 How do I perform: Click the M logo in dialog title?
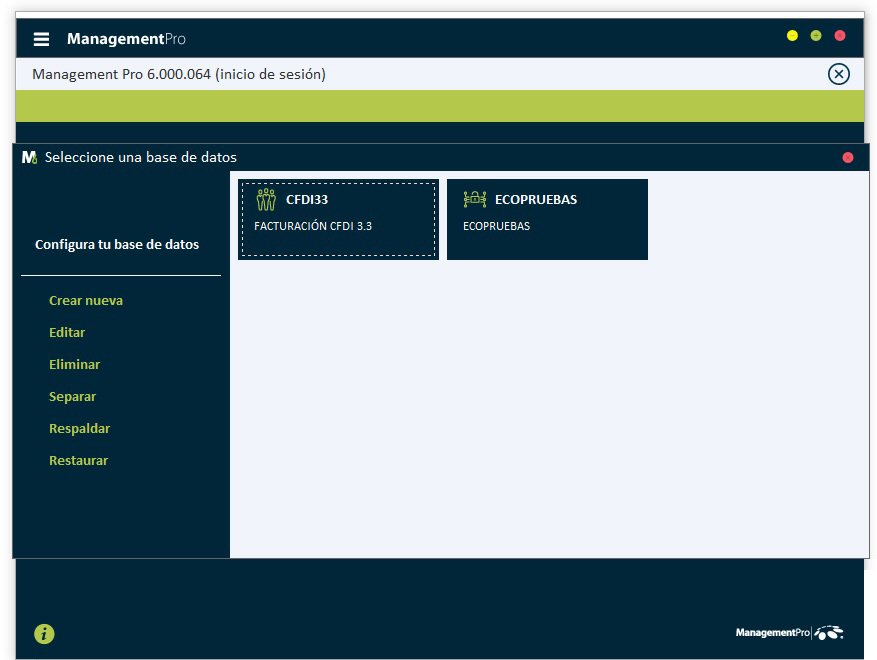[29, 157]
